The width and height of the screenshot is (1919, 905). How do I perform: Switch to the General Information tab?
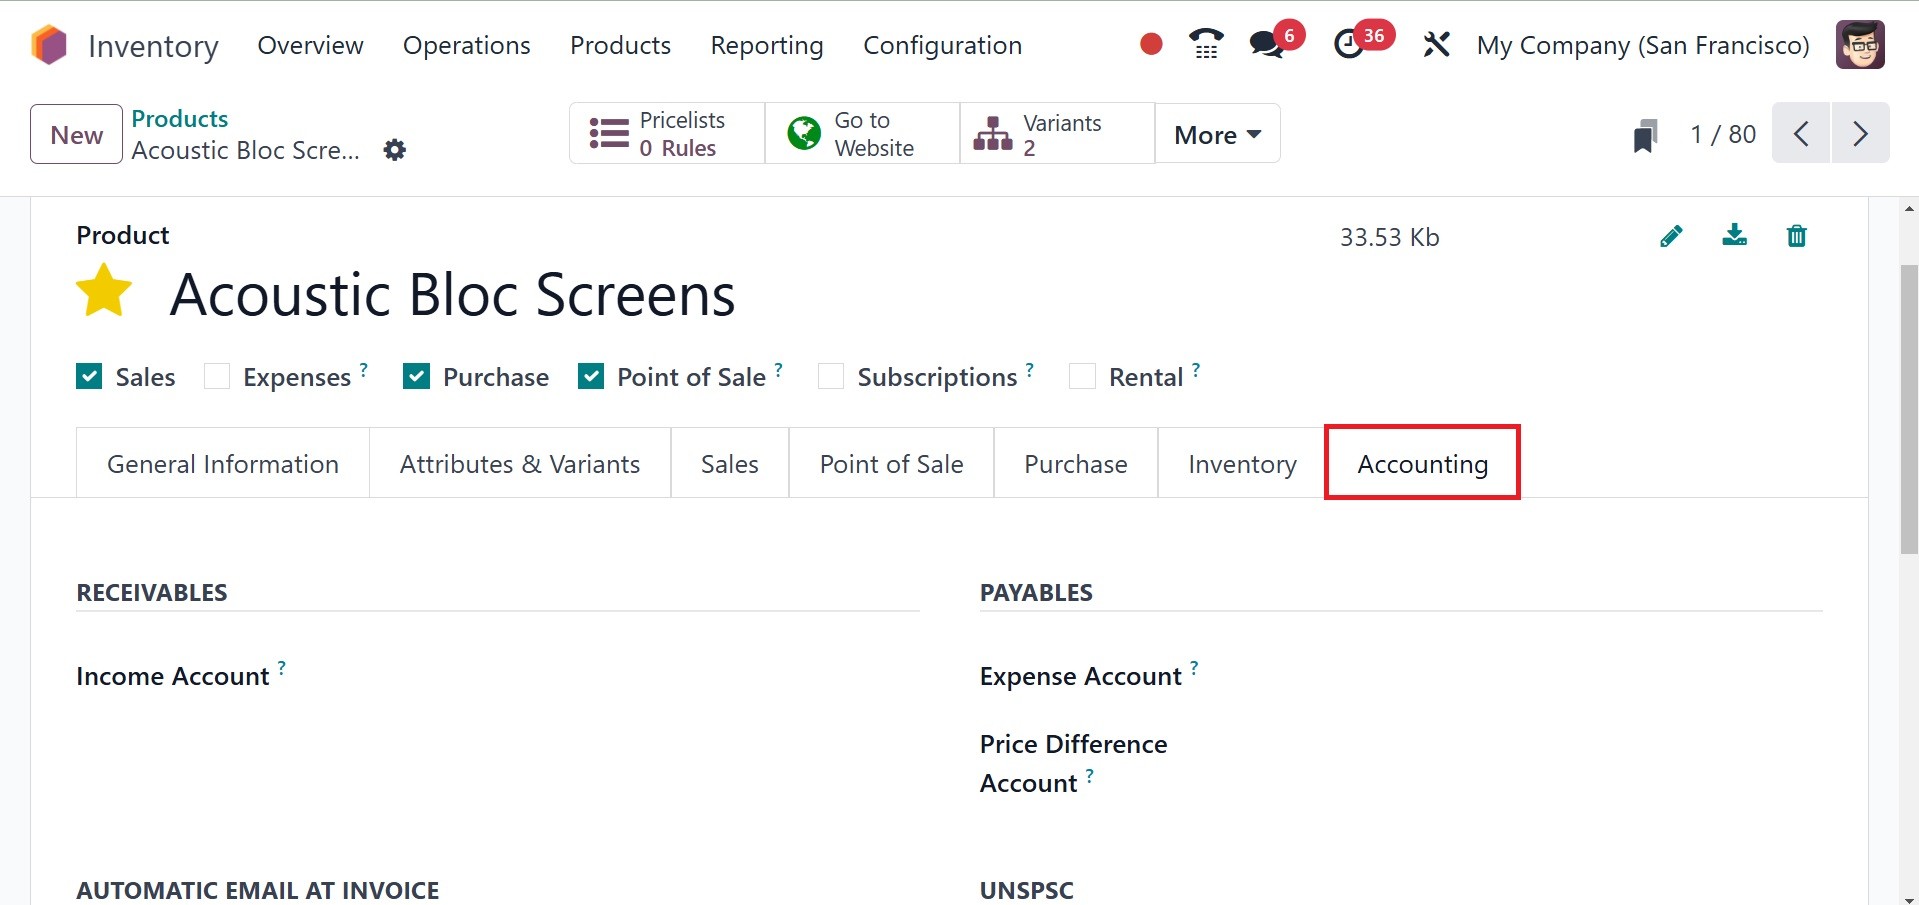point(223,464)
